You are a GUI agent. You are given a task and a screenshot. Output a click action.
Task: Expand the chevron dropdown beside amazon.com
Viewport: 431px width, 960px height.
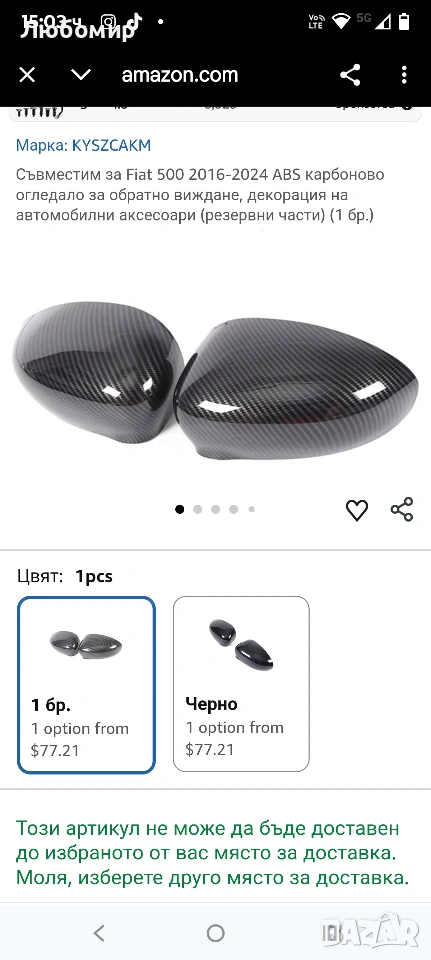point(81,75)
